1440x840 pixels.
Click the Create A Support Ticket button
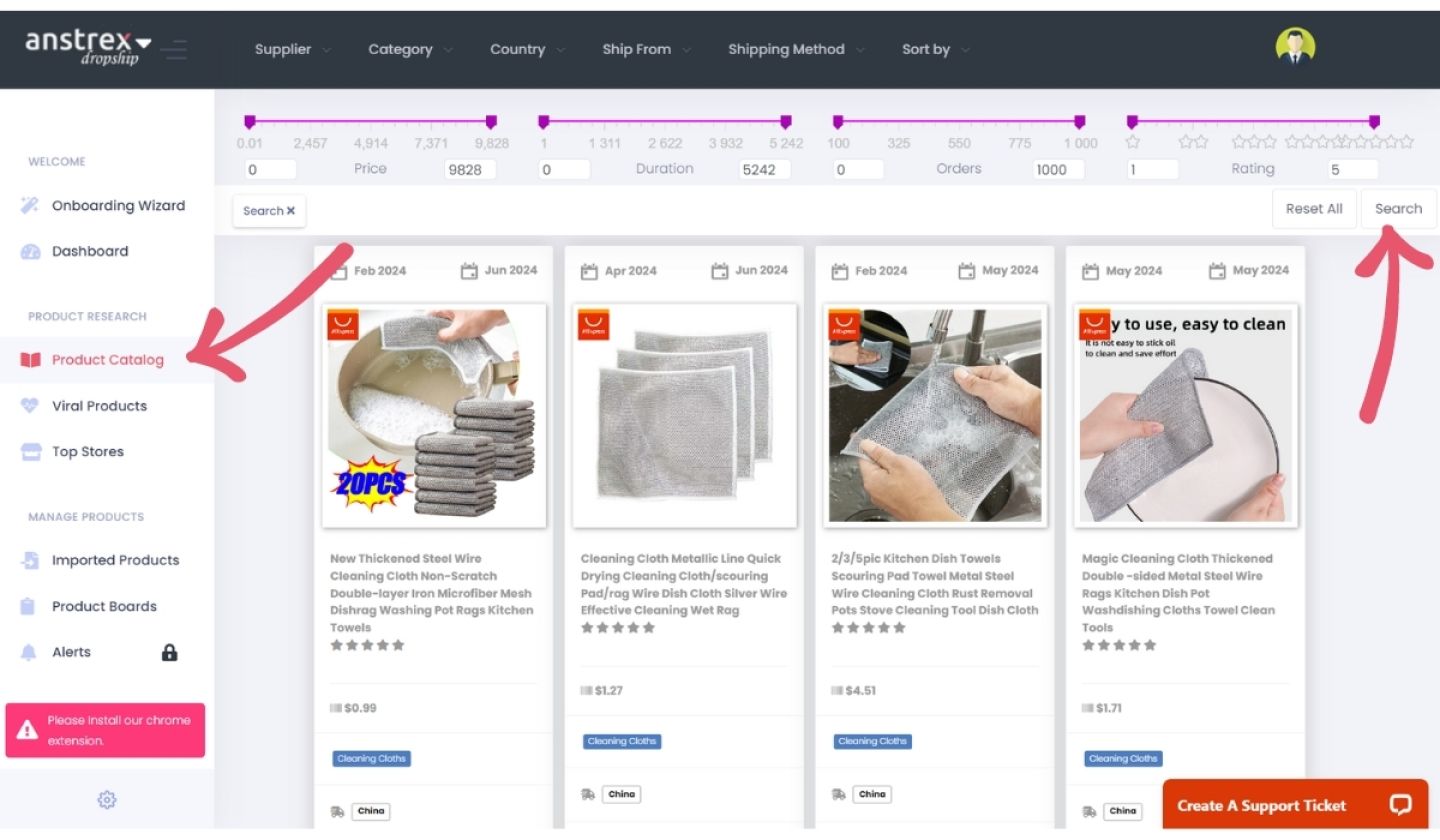tap(1294, 805)
